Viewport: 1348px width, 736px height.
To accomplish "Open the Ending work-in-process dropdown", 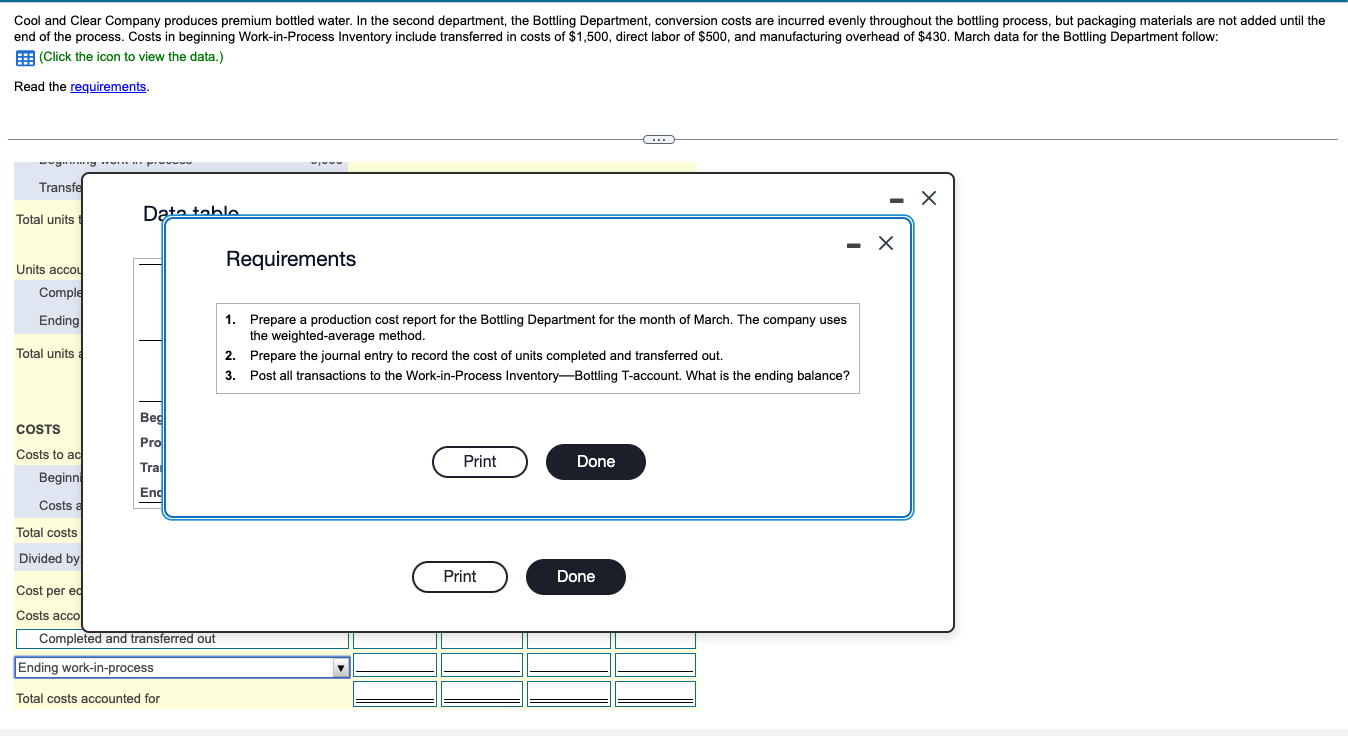I will 340,666.
